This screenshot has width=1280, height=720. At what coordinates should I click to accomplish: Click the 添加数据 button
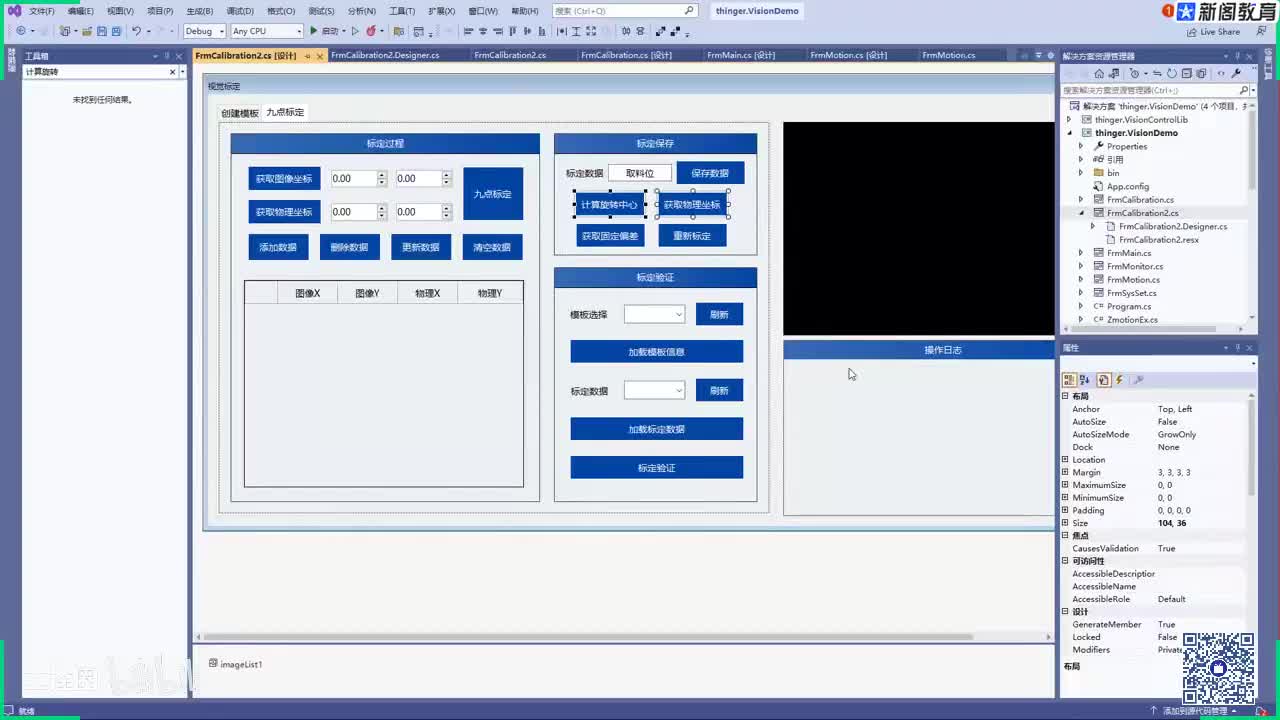[x=278, y=247]
